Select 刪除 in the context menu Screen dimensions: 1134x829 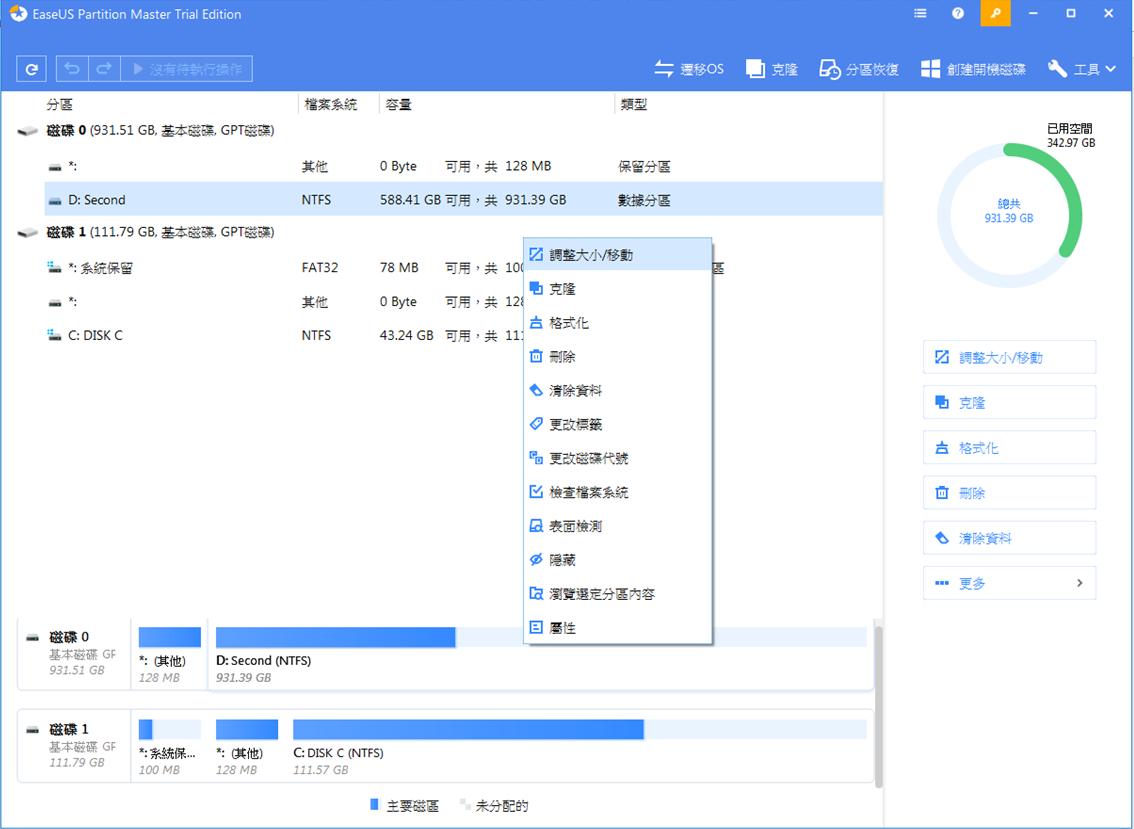coord(618,357)
